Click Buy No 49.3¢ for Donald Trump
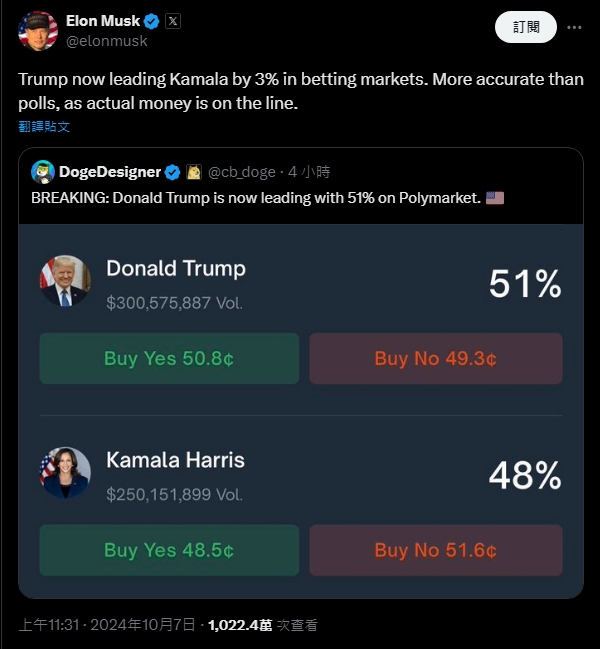 435,358
